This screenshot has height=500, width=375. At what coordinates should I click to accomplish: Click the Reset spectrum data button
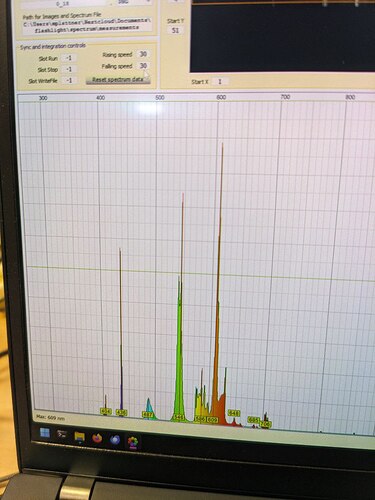coord(118,80)
